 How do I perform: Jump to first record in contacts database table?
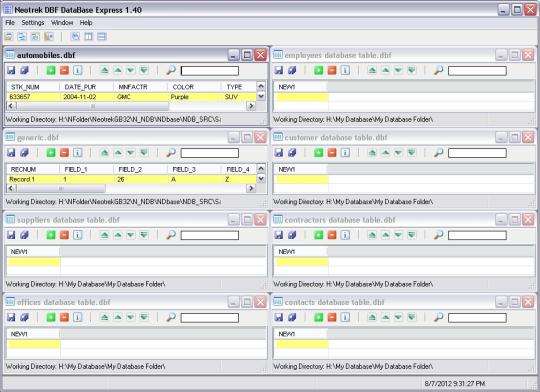[372, 317]
